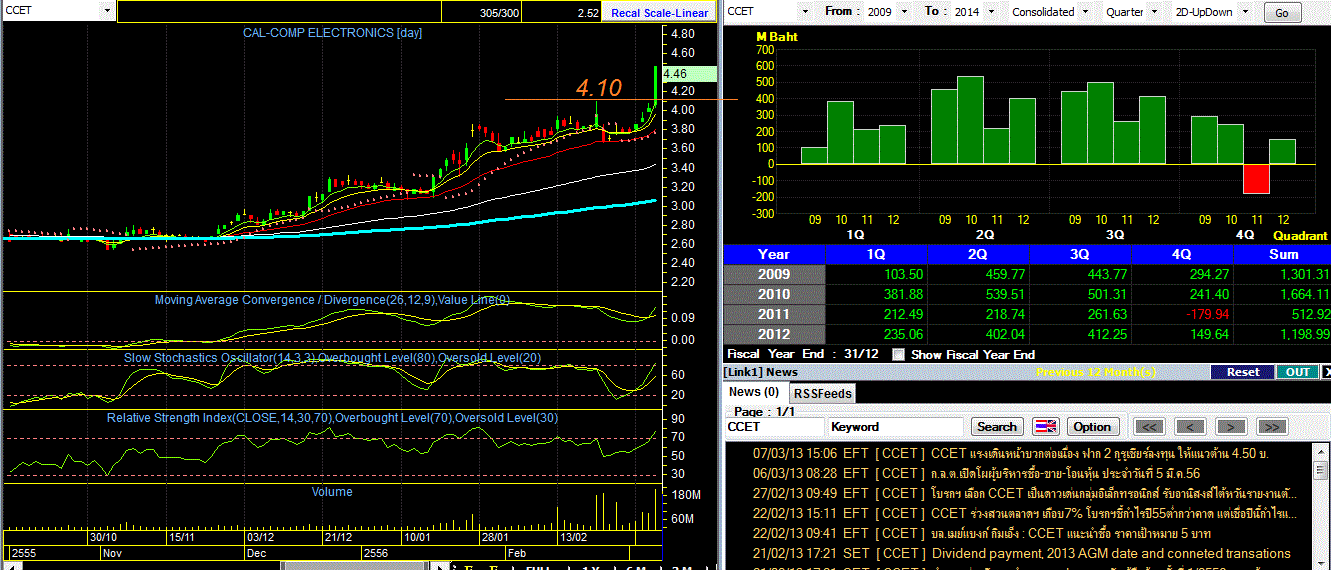Open the chart symbol CCET dropdown arrow
This screenshot has height=570, width=1331.
pyautogui.click(x=107, y=12)
